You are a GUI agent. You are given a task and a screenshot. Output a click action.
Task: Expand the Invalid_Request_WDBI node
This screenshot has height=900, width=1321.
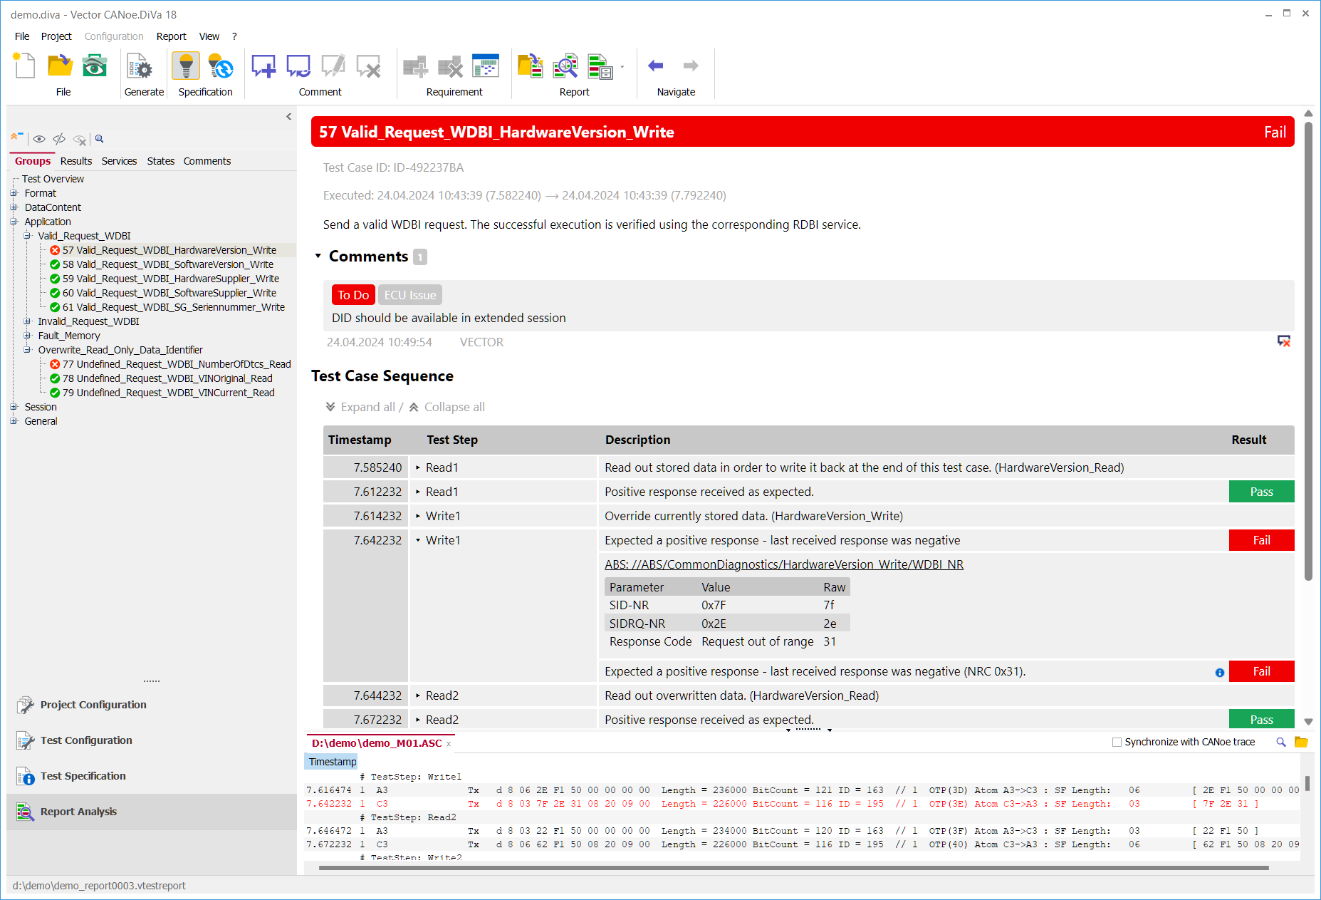tap(28, 321)
